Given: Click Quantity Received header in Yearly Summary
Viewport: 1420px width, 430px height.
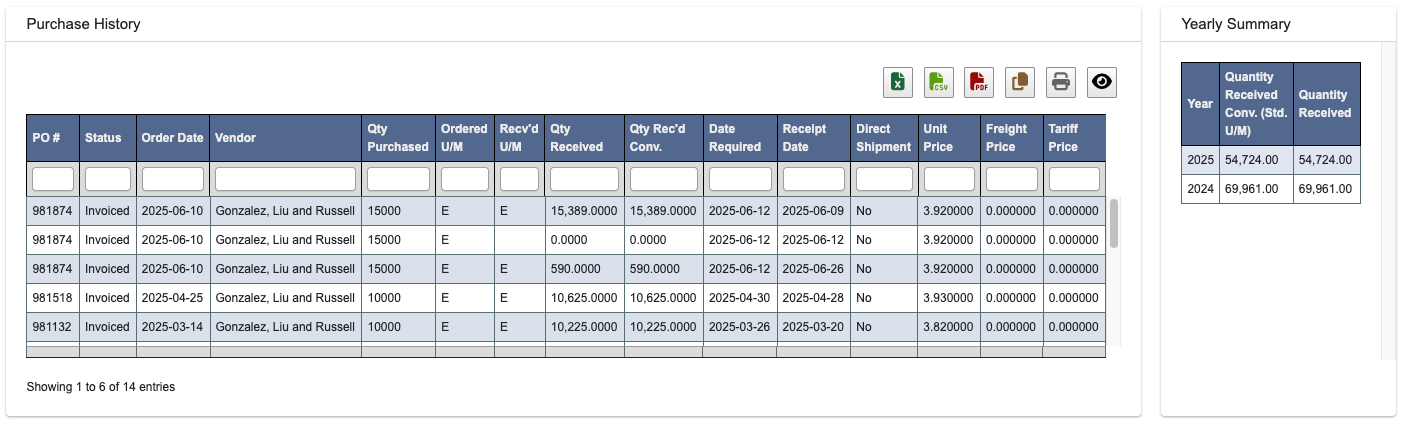Looking at the screenshot, I should click(x=1327, y=104).
